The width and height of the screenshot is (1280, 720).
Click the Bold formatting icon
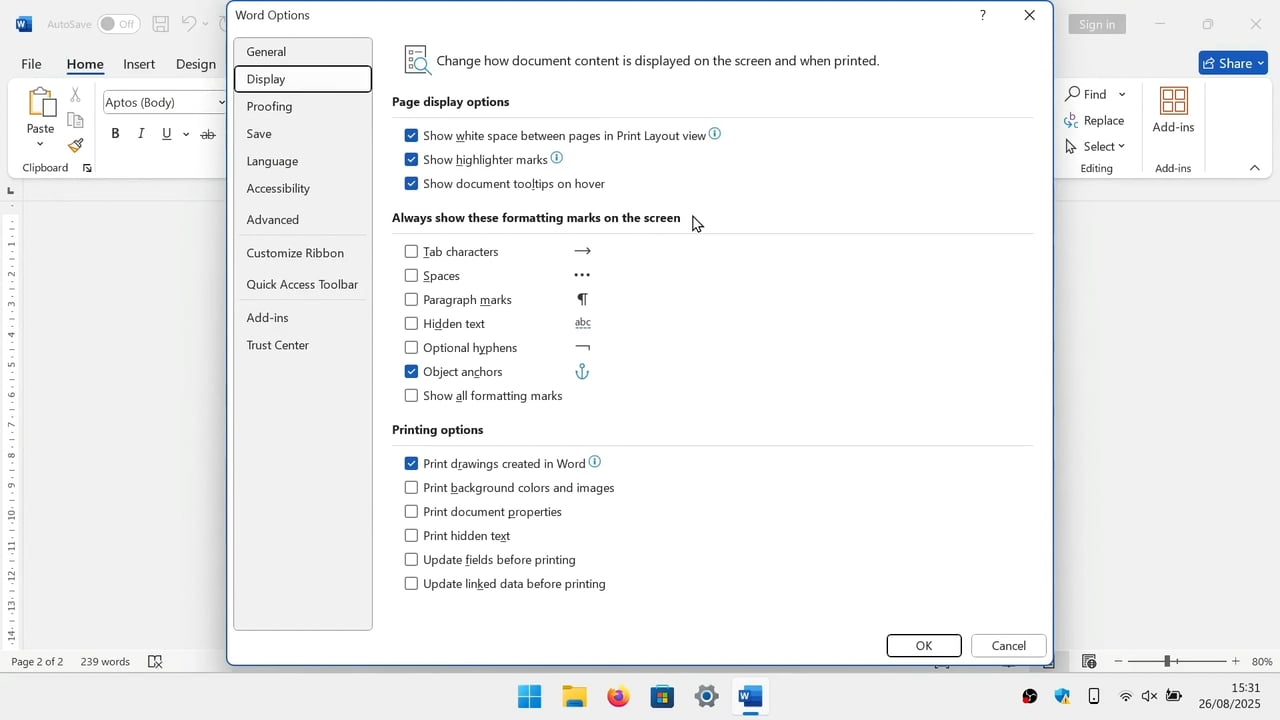[x=115, y=134]
